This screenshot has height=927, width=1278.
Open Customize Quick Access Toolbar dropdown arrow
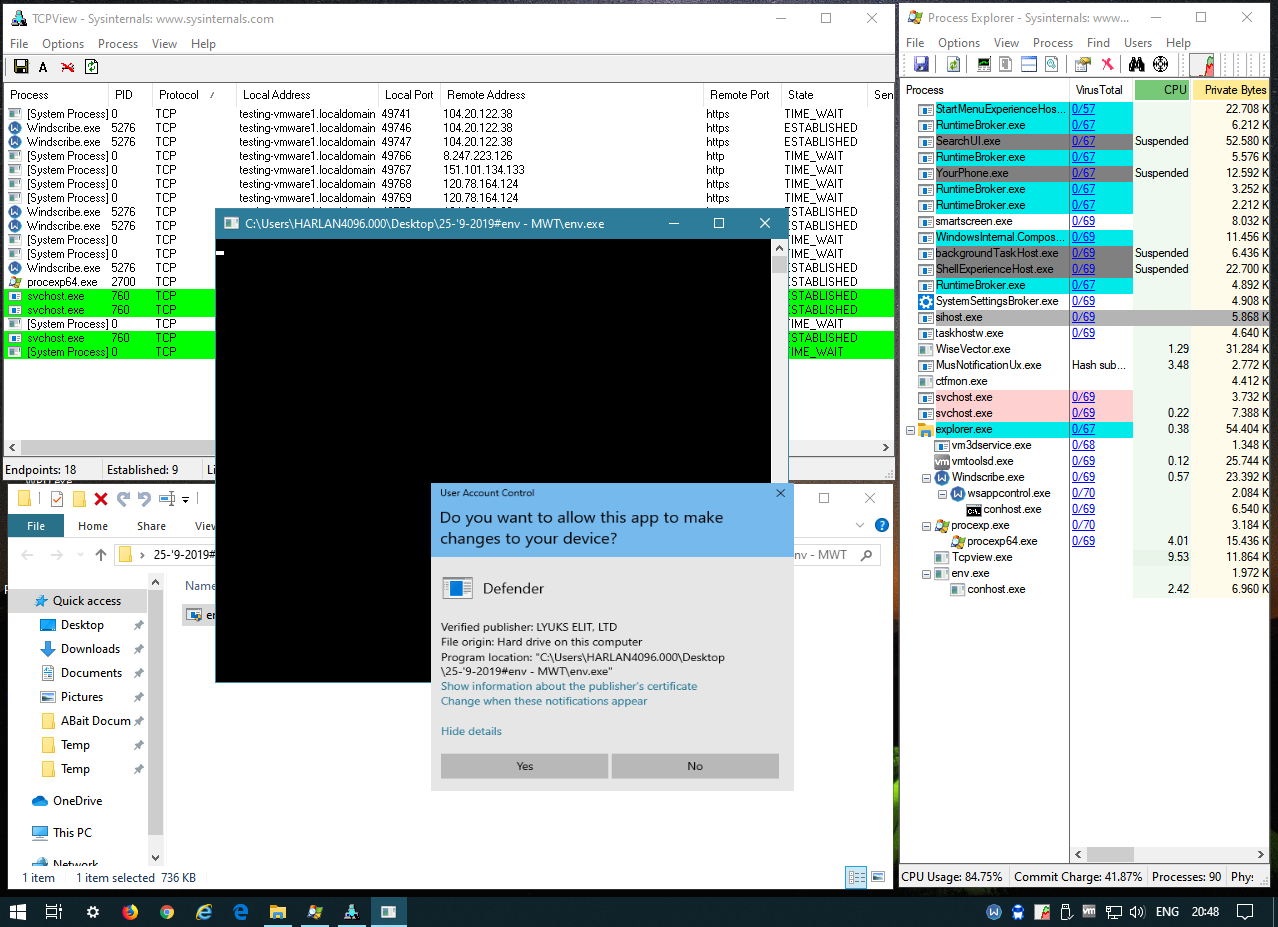pos(185,500)
